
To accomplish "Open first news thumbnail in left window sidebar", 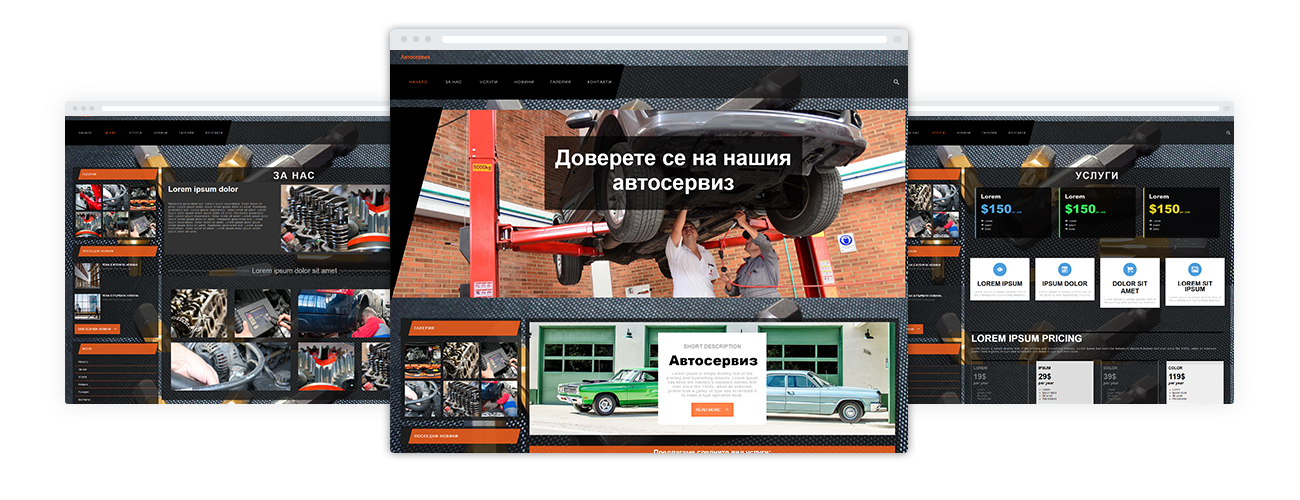I will pyautogui.click(x=87, y=275).
